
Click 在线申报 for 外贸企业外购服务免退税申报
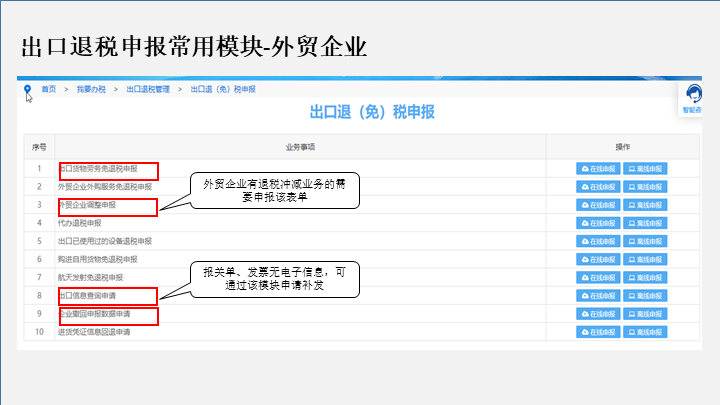598,187
